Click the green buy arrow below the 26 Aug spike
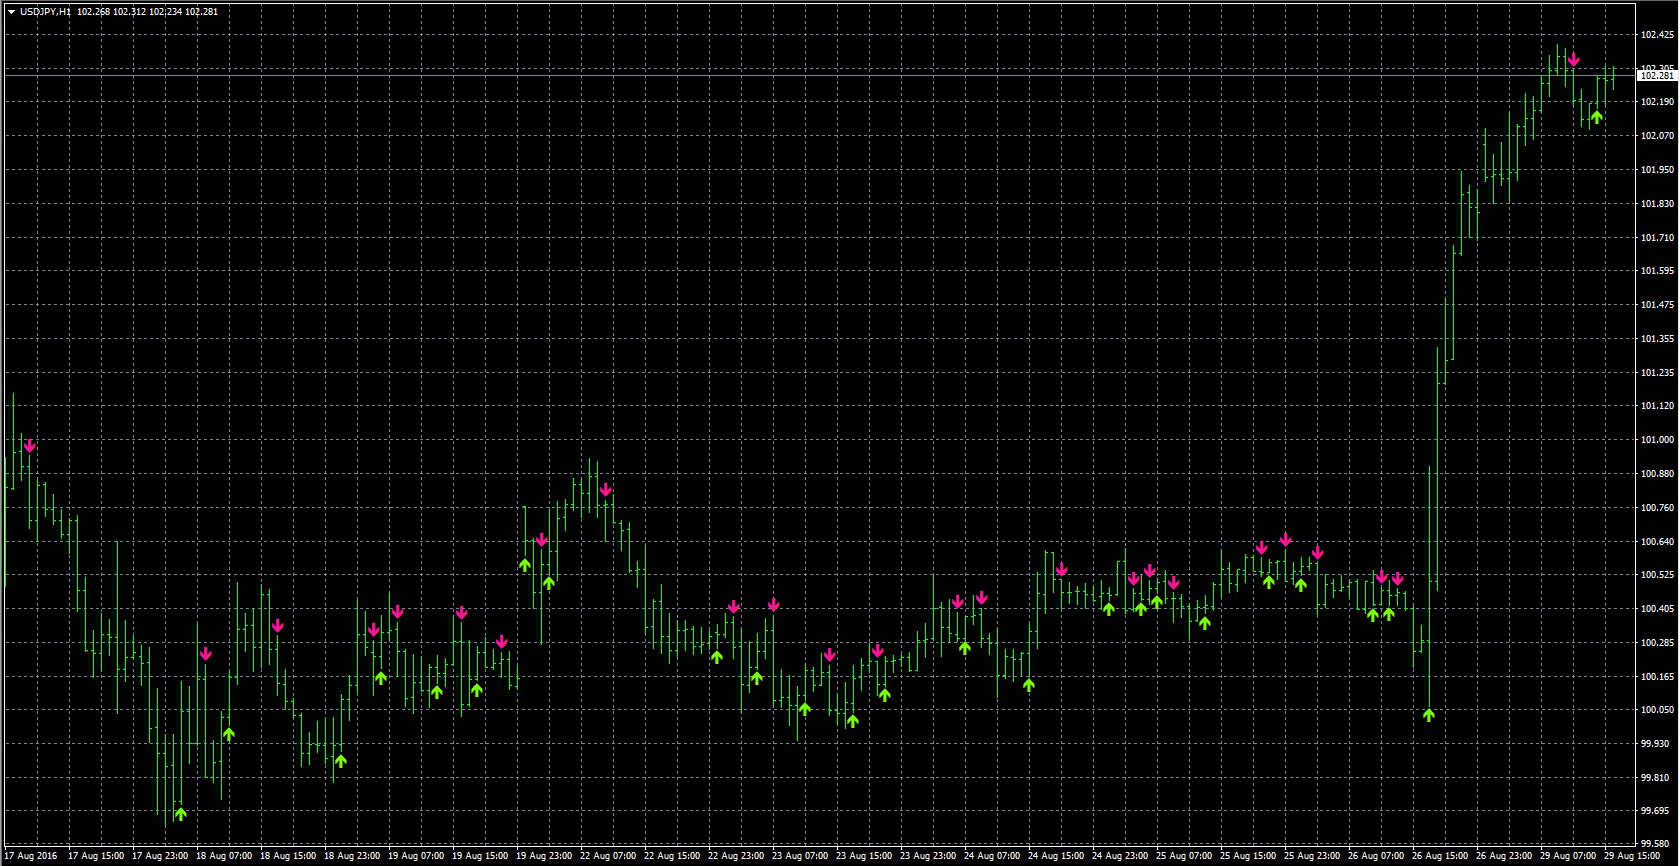Image resolution: width=1680 pixels, height=866 pixels. coord(1428,714)
